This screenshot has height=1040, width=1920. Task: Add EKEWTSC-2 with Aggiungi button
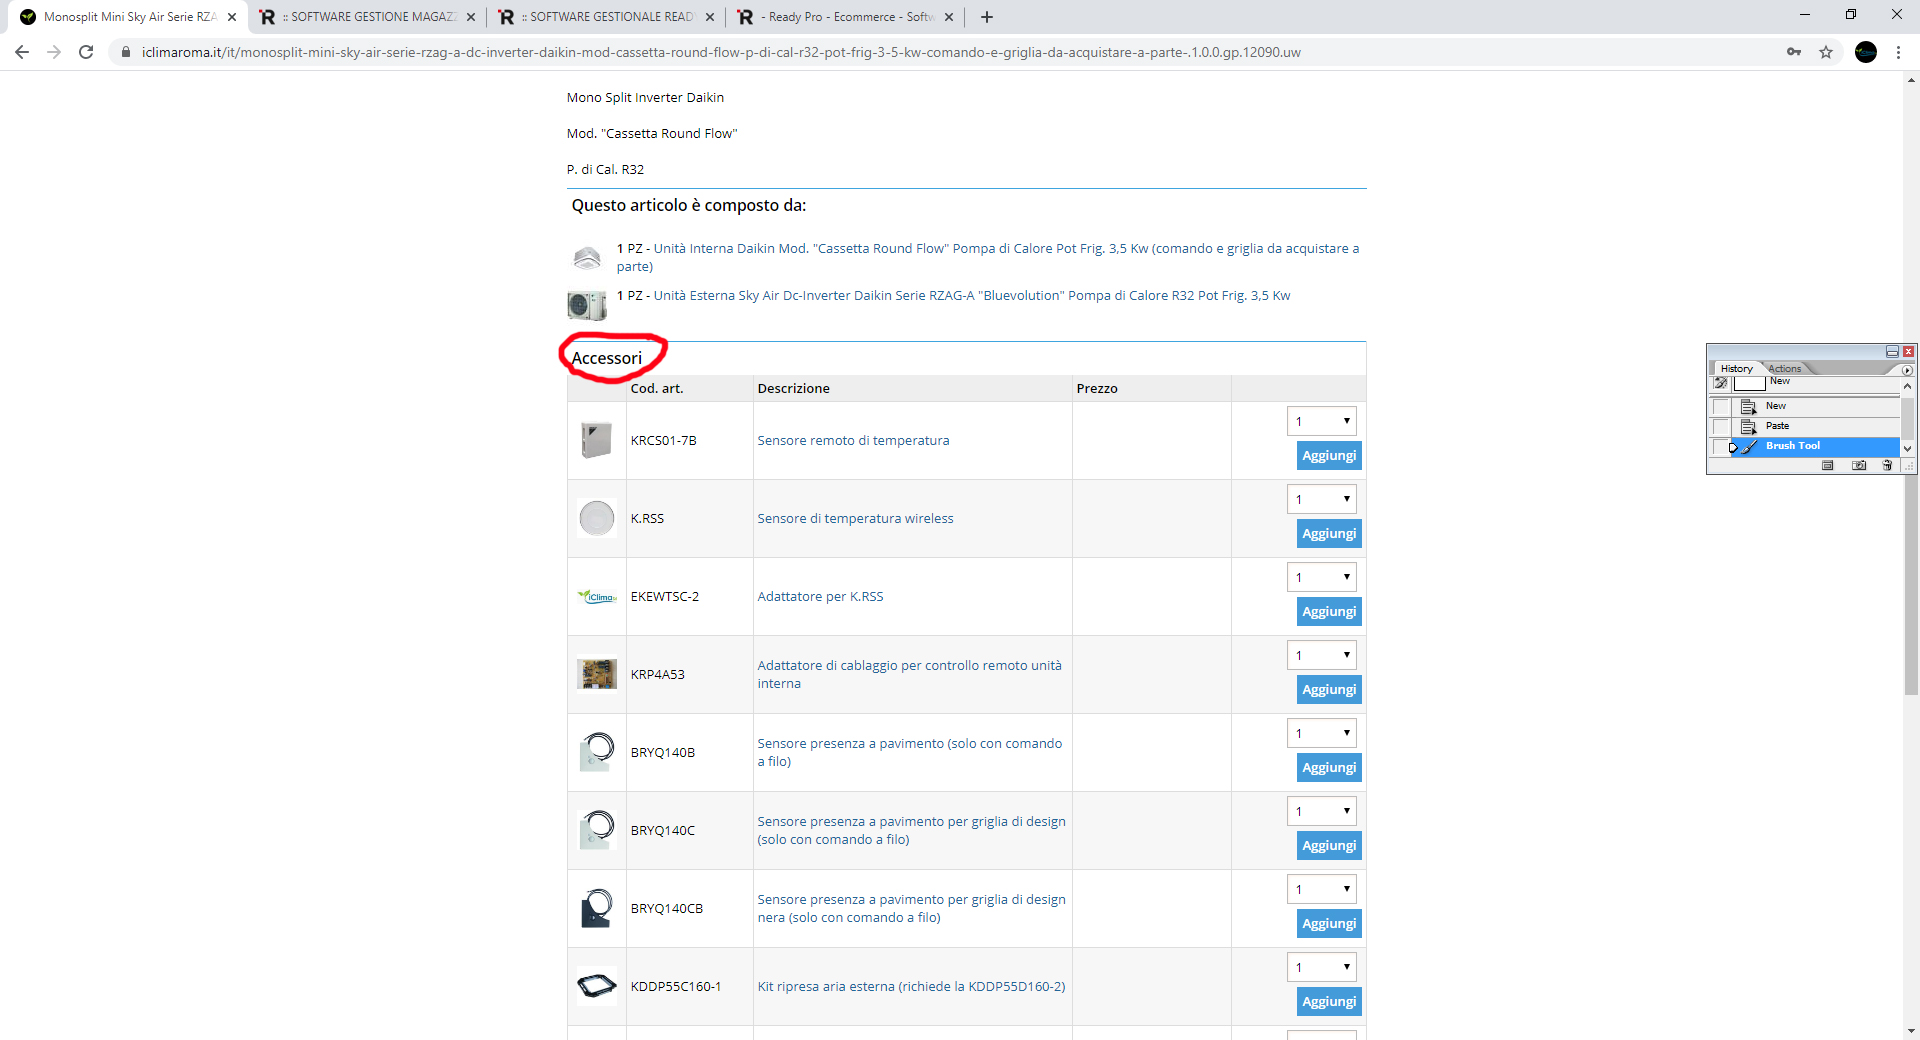(1329, 612)
